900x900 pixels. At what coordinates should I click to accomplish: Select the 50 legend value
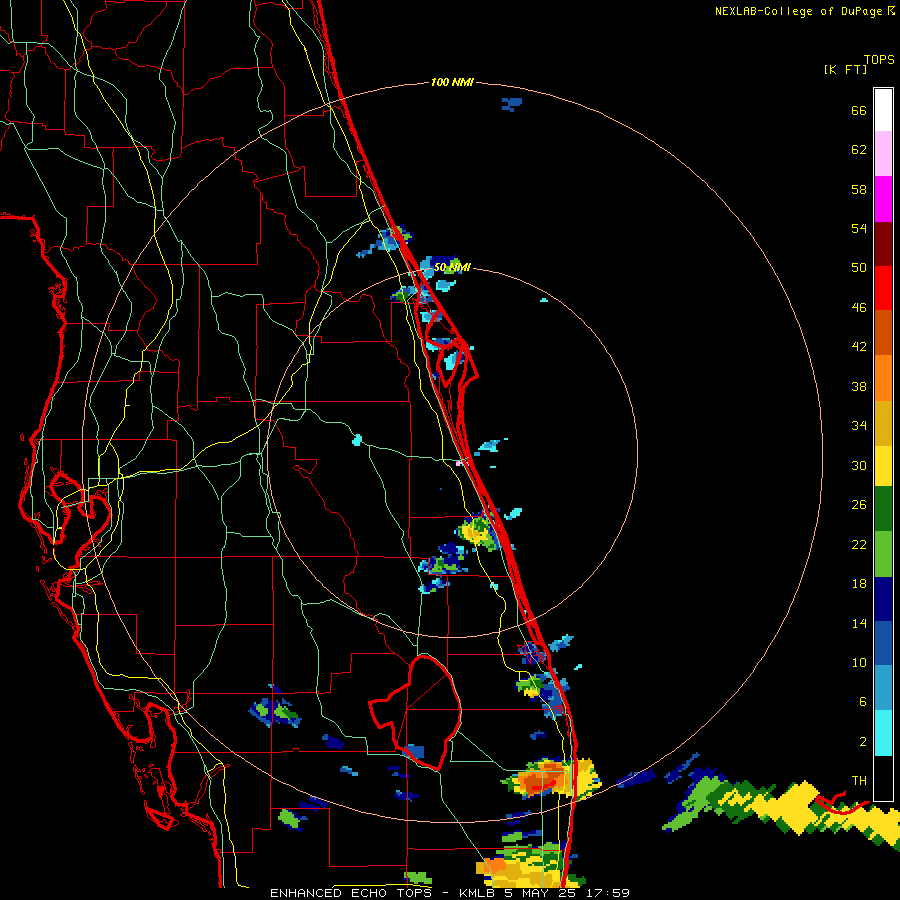(x=859, y=267)
